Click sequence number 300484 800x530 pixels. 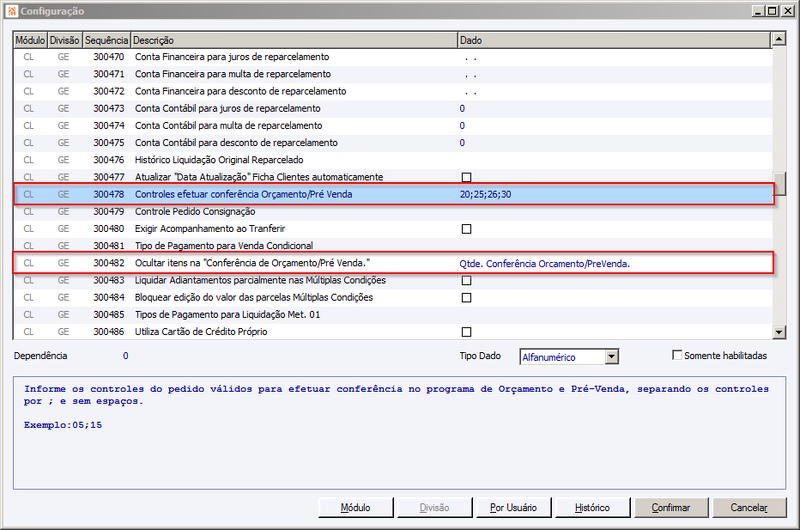tap(109, 297)
